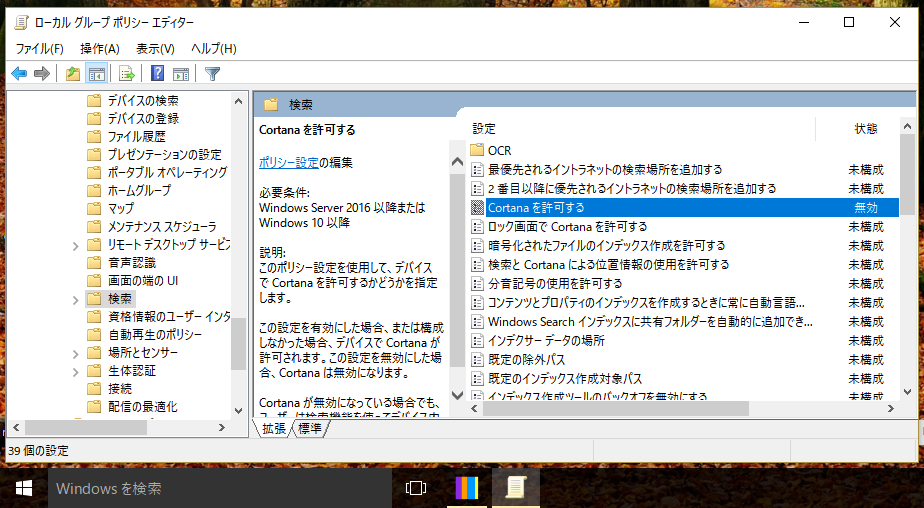Viewport: 924px width, 508px height.
Task: Click the Group Policy Editor taskbar icon
Action: tap(516, 488)
